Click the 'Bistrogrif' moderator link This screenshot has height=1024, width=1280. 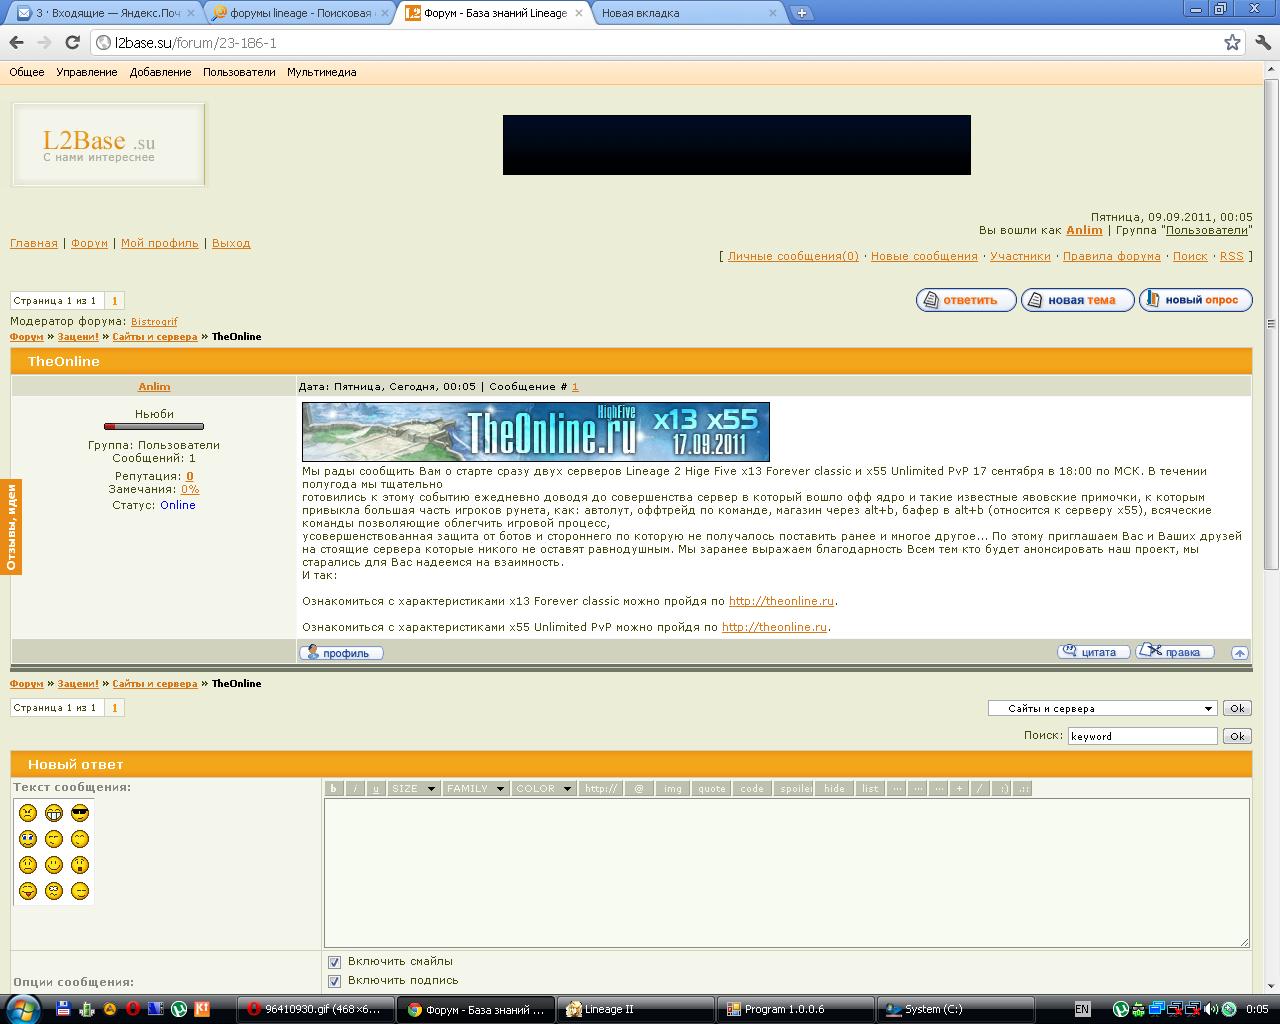pos(154,322)
